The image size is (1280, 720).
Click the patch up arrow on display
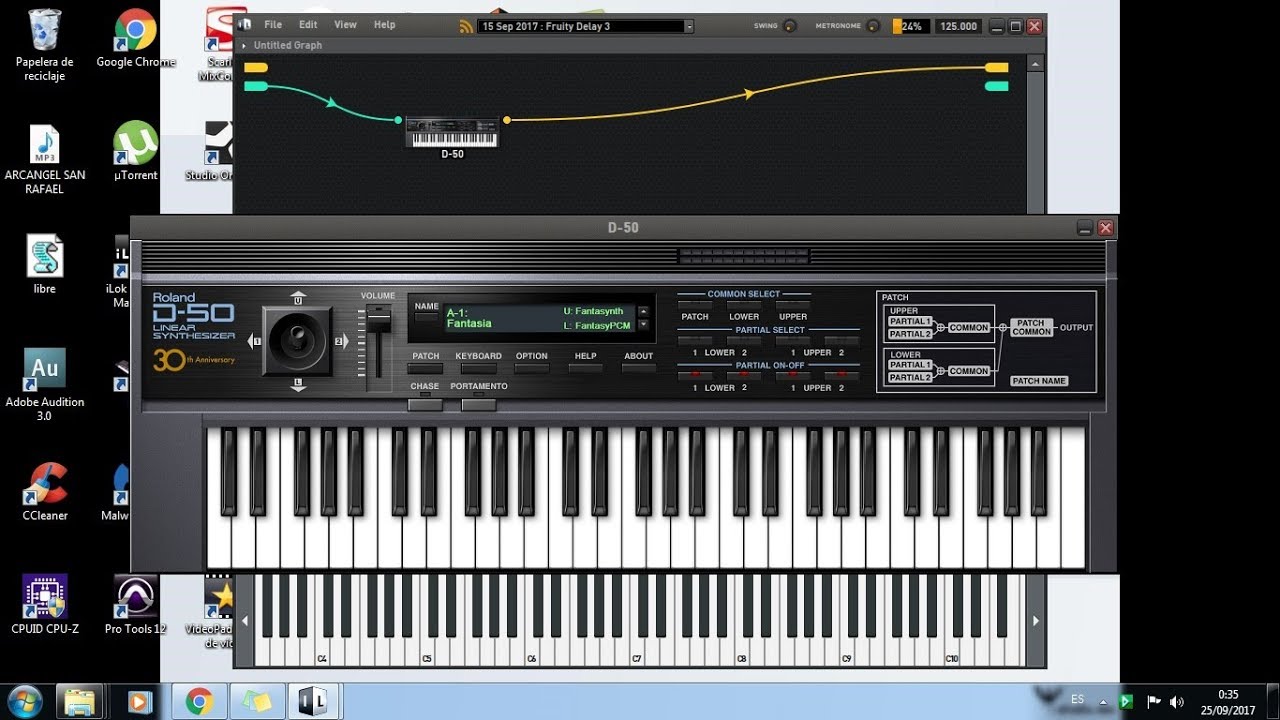[x=643, y=311]
